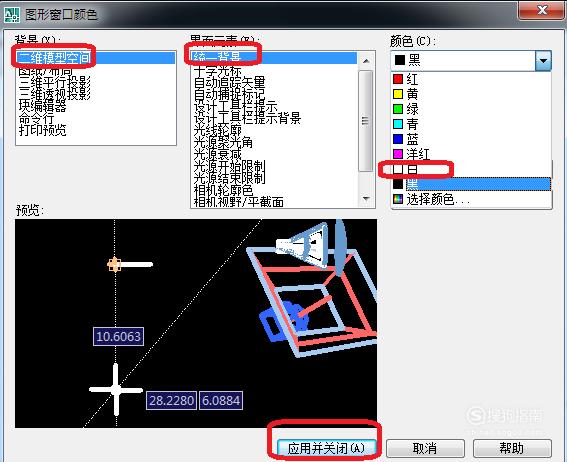Select 三维透视投影 context item
The image size is (567, 462).
pyautogui.click(x=55, y=94)
